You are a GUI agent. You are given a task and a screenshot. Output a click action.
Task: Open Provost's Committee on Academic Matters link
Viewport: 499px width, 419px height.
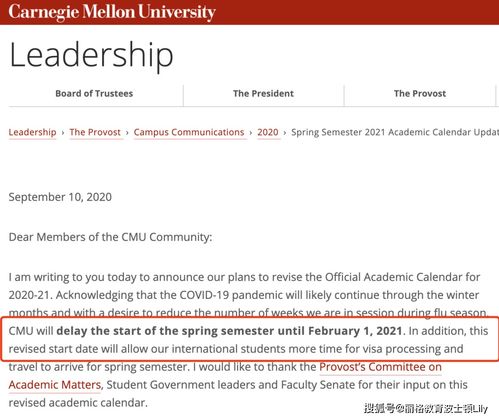pos(380,367)
